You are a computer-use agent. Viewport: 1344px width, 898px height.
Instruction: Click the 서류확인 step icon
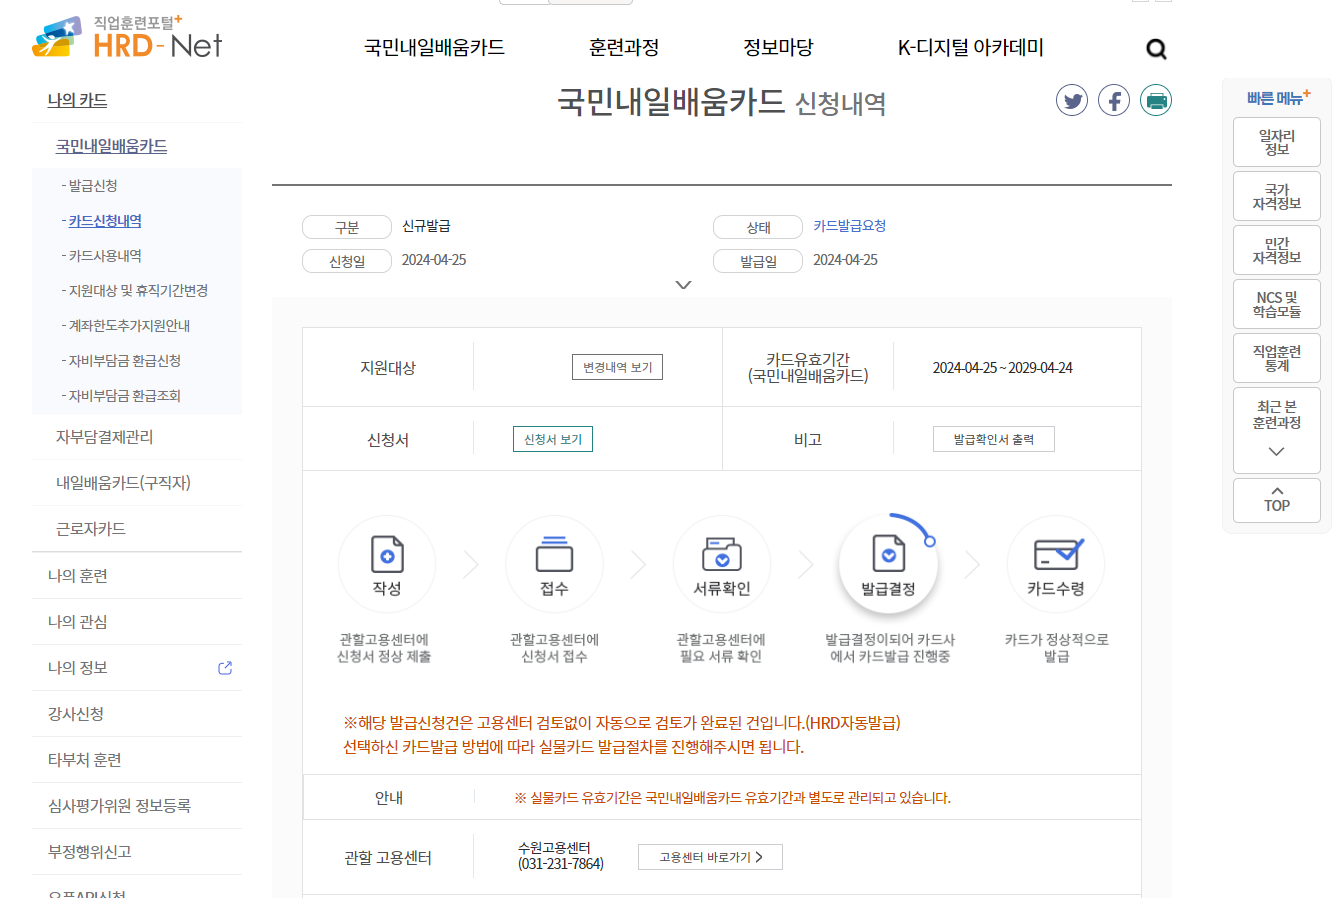click(x=721, y=564)
